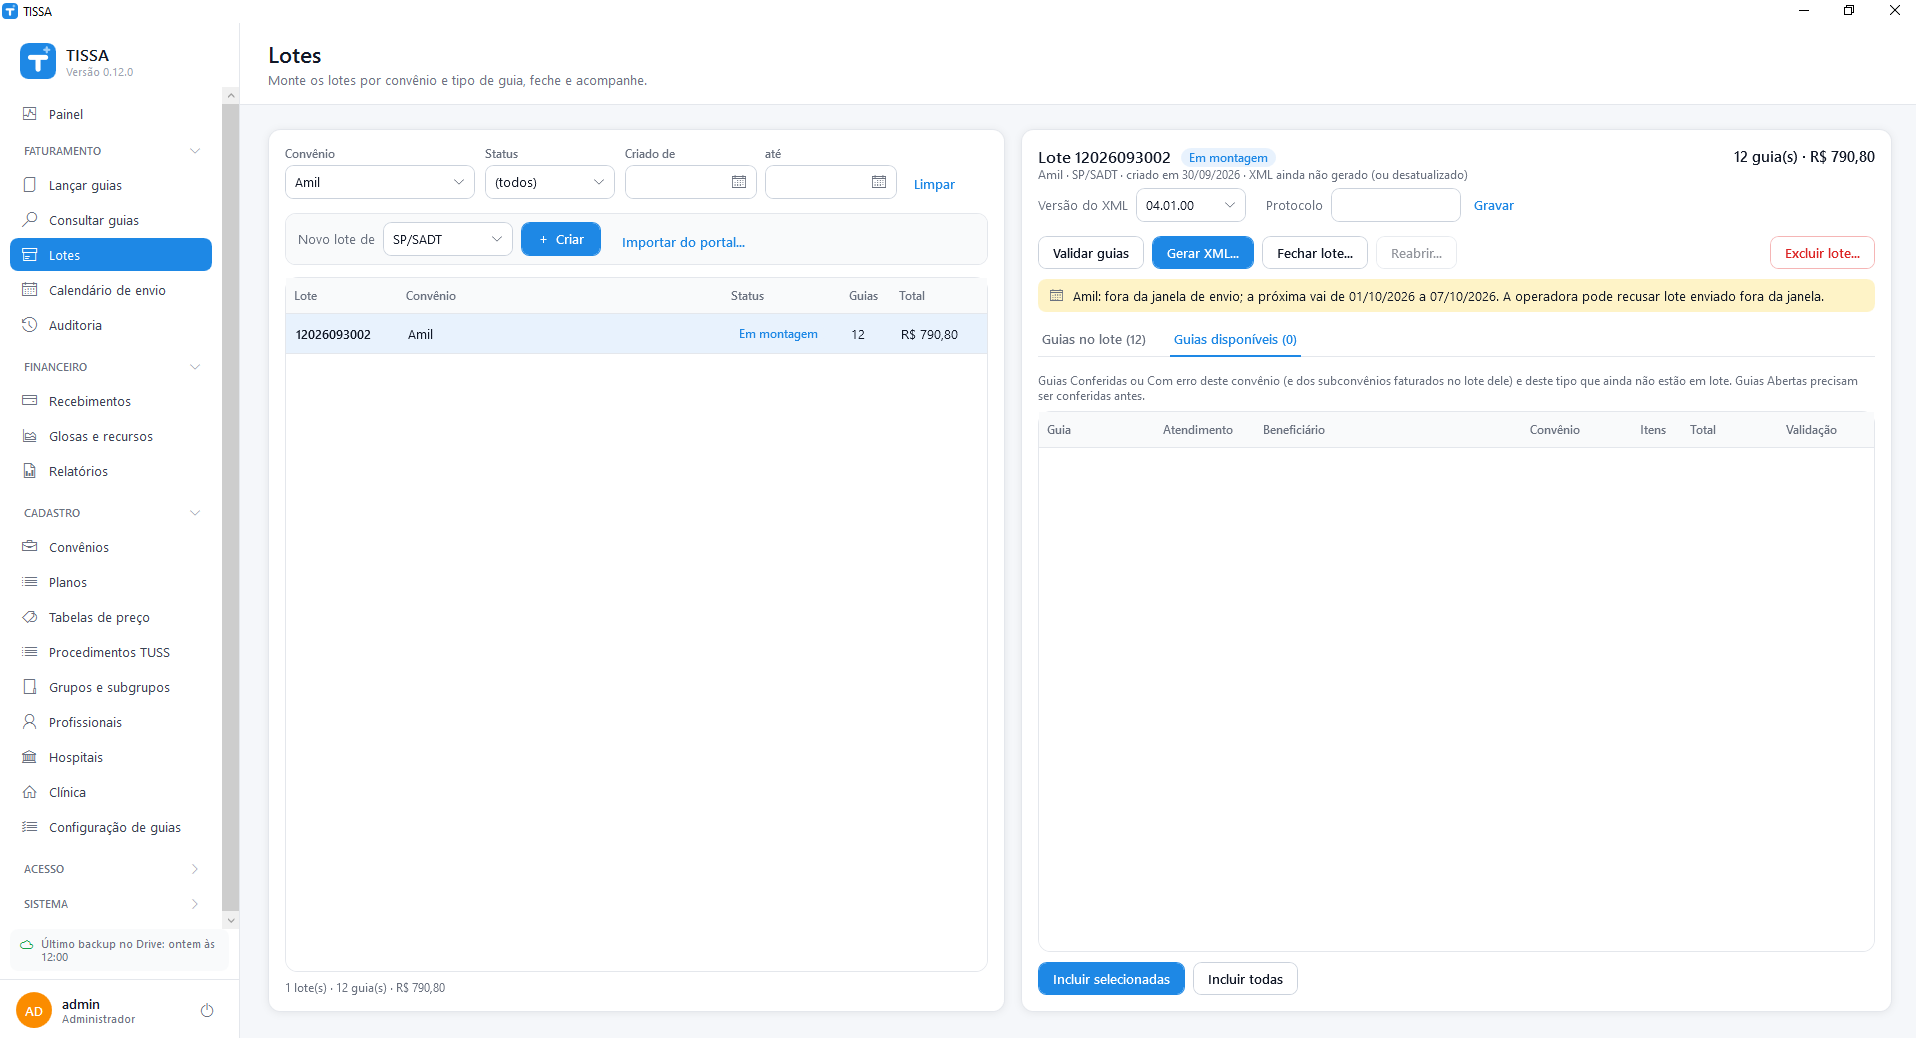Expand the SISTEMA sidebar section
Viewport: 1916px width, 1038px height.
pos(195,904)
